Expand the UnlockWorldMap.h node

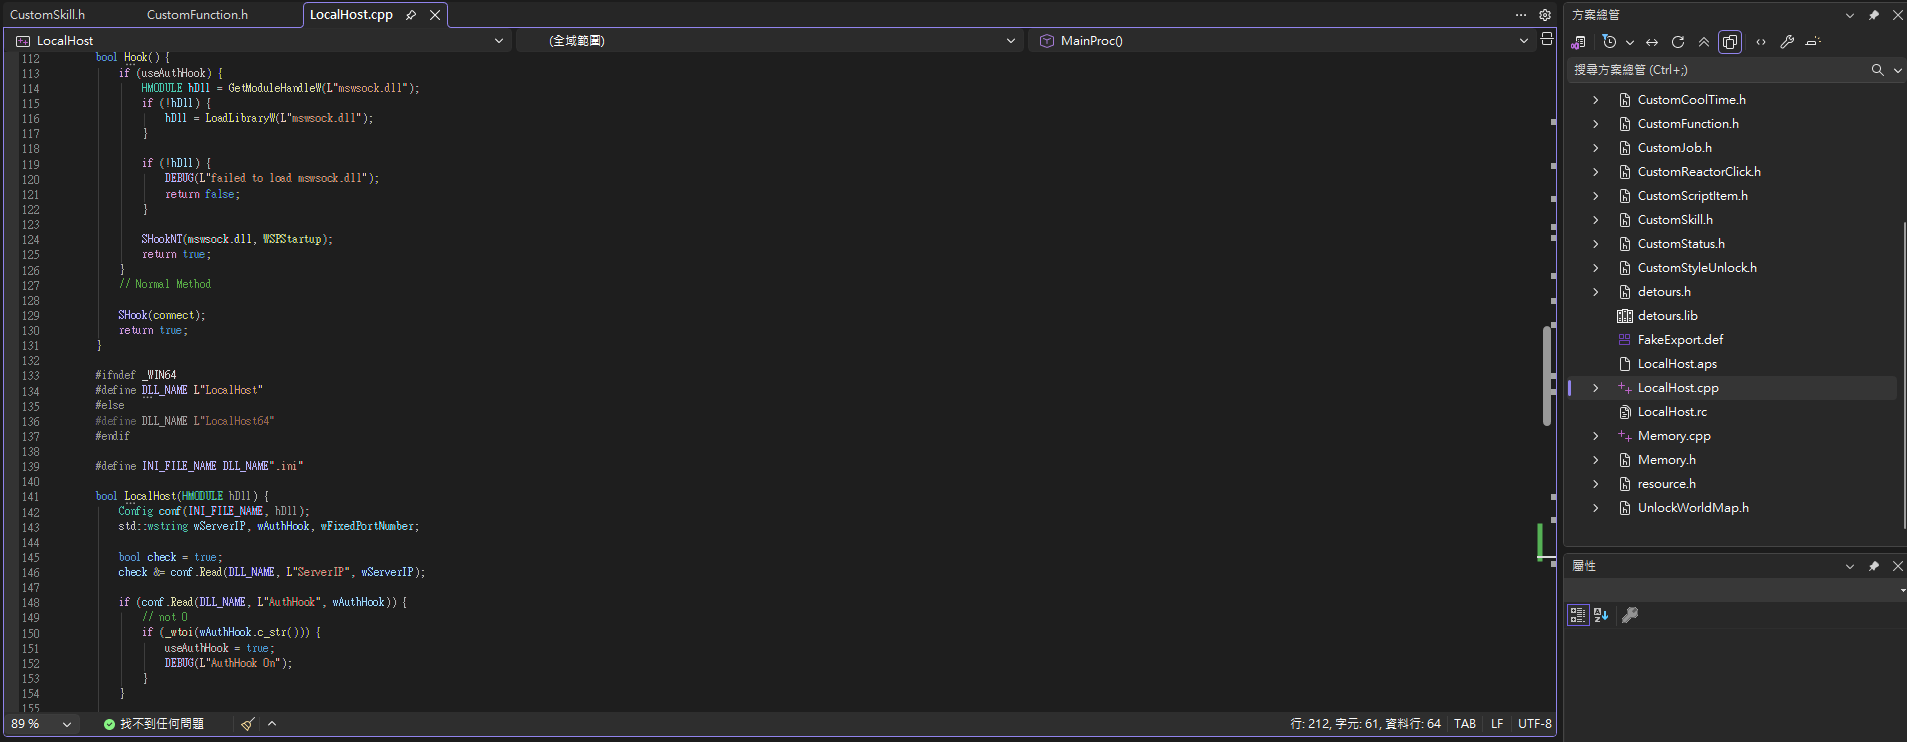coord(1596,508)
